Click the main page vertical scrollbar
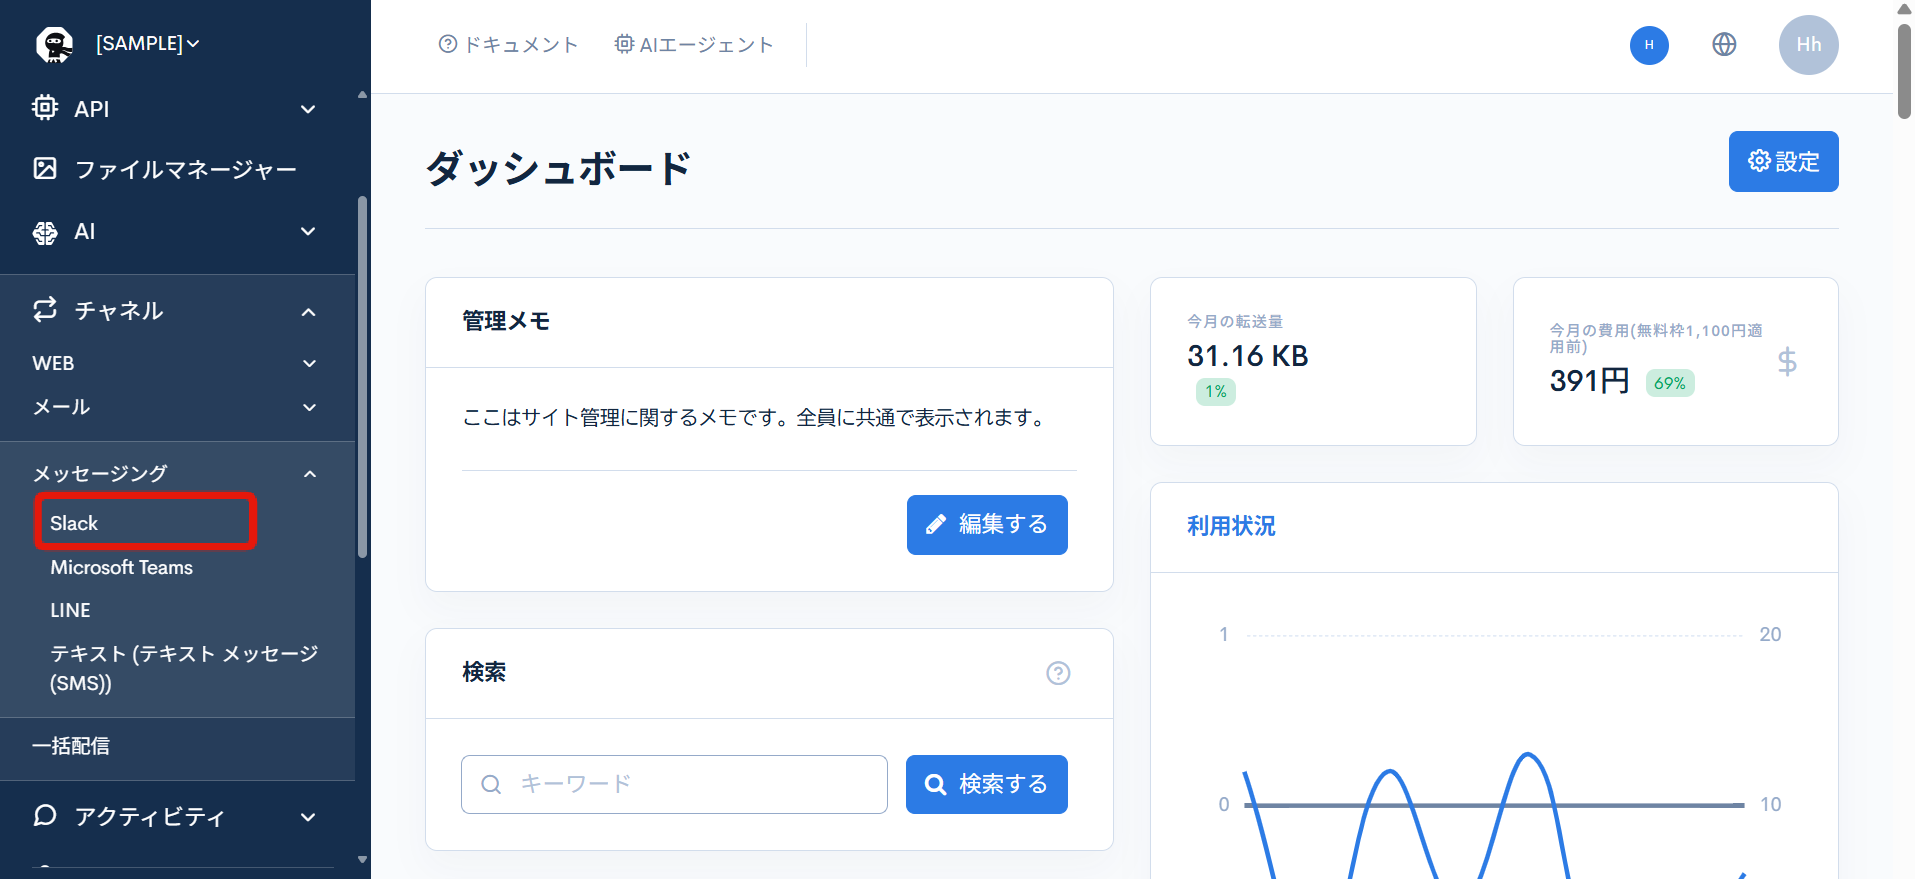This screenshot has height=879, width=1915. pos(1904,70)
